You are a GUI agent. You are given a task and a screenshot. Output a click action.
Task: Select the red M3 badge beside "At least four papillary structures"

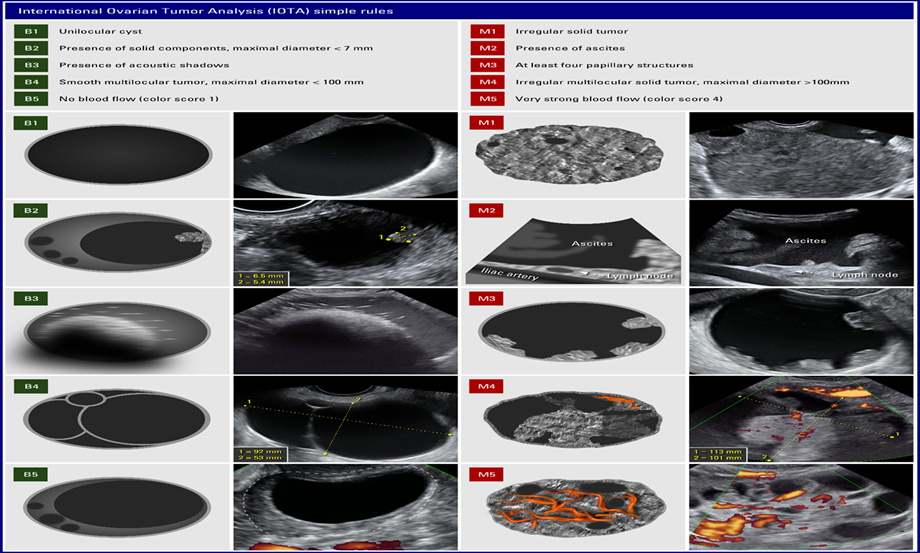point(485,65)
